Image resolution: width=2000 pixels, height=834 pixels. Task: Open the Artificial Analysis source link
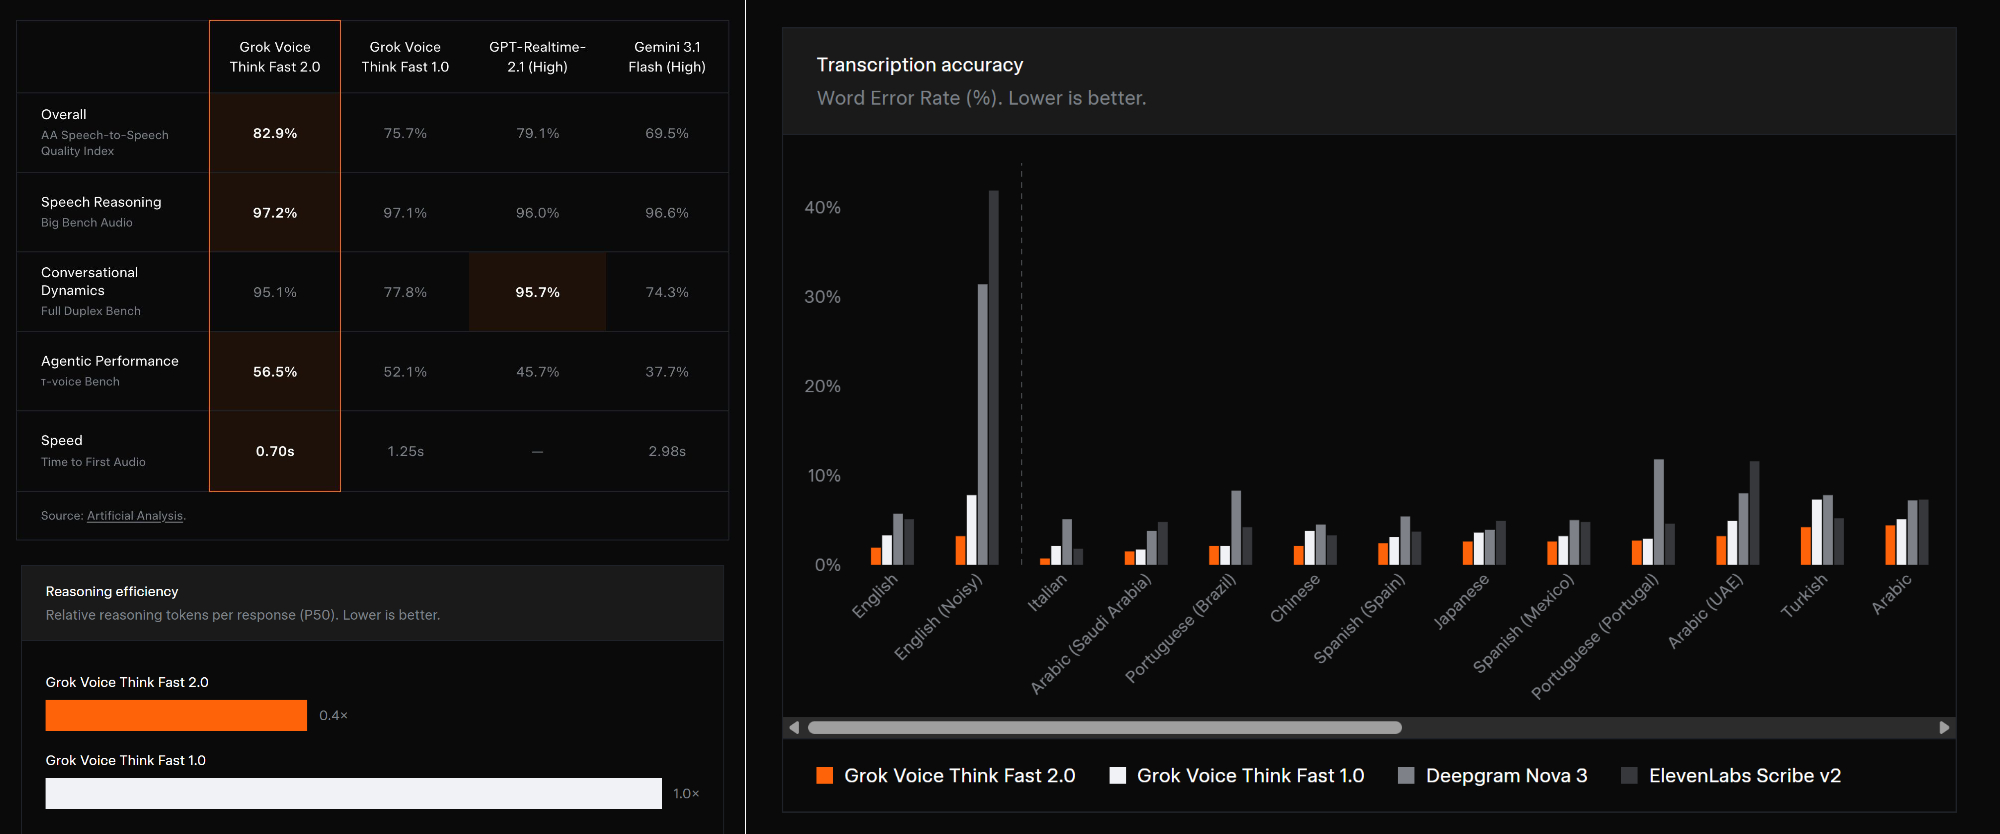135,516
